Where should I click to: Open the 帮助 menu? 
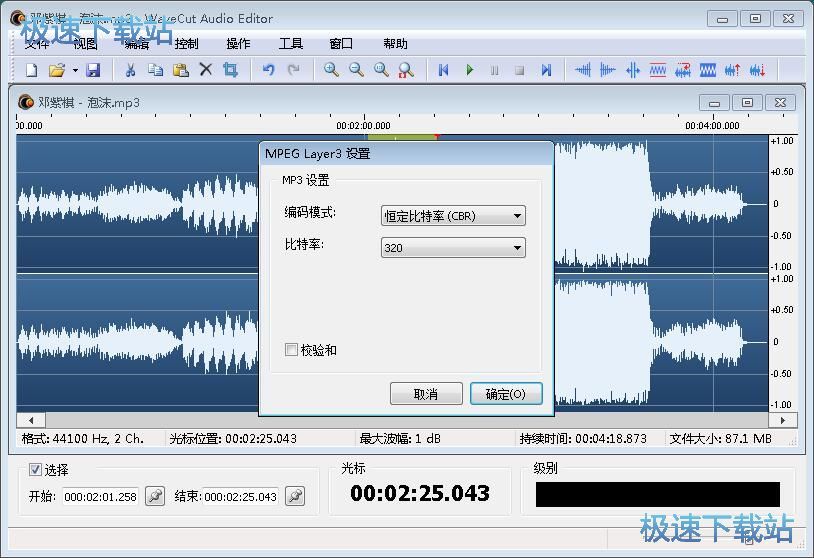395,44
